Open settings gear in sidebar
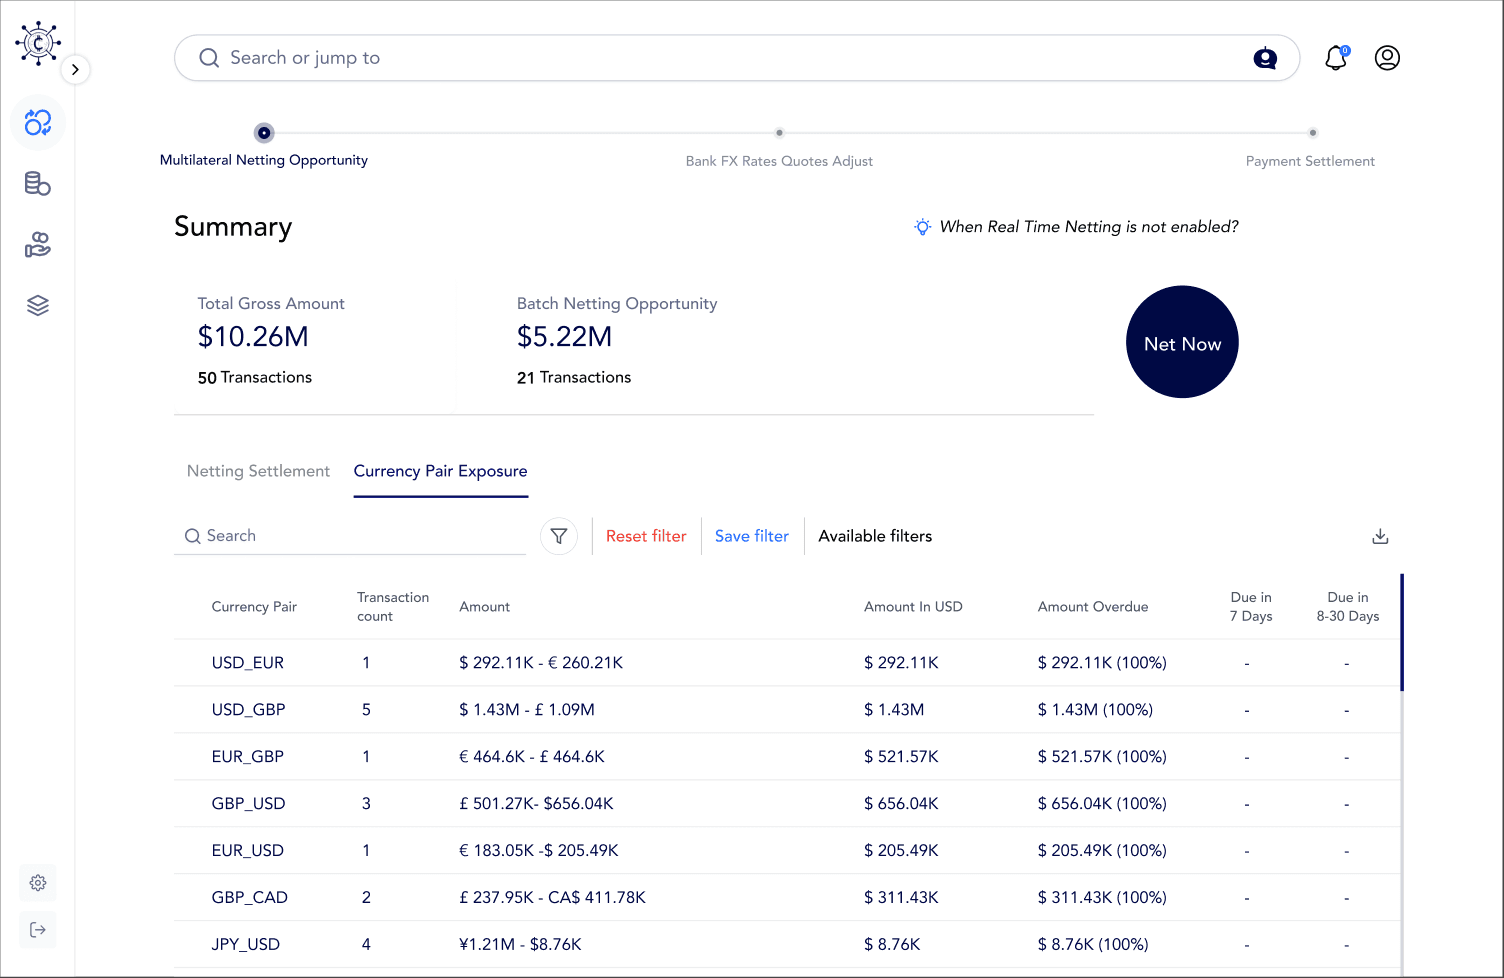The image size is (1504, 978). pyautogui.click(x=38, y=883)
